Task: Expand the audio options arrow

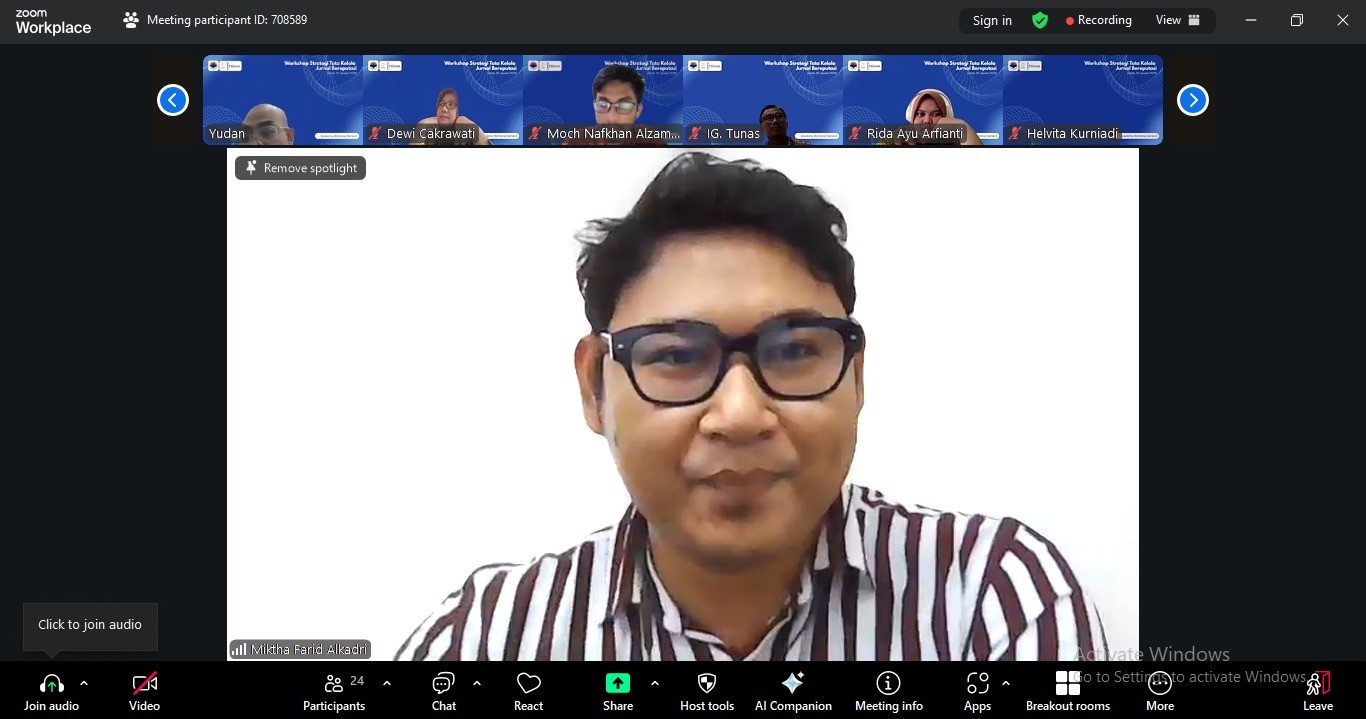Action: point(84,683)
